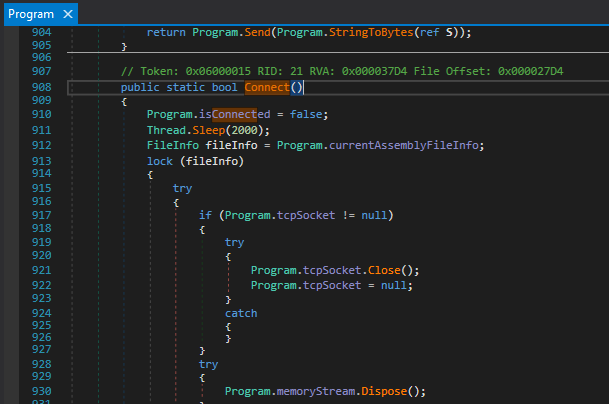Click line number 930
The height and width of the screenshot is (404, 609).
coord(42,391)
